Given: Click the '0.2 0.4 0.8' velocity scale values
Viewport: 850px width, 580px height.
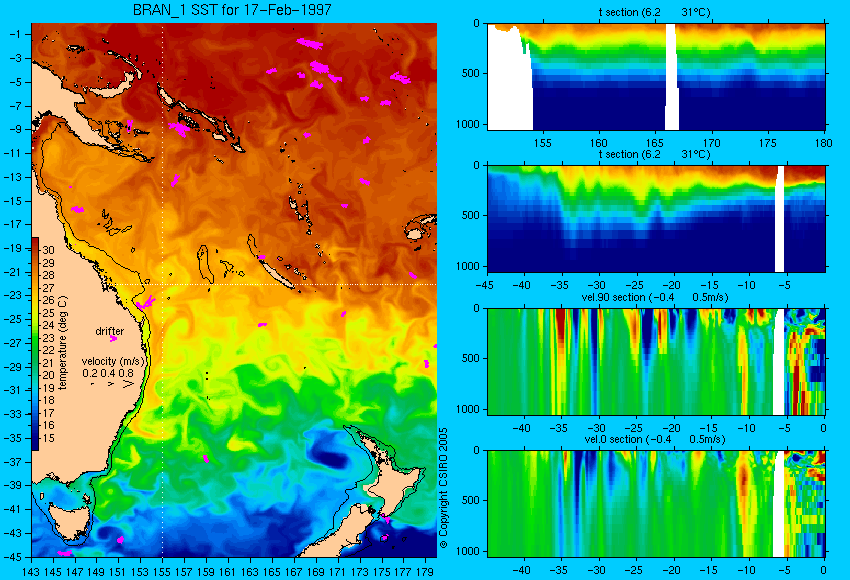Looking at the screenshot, I should (x=108, y=373).
